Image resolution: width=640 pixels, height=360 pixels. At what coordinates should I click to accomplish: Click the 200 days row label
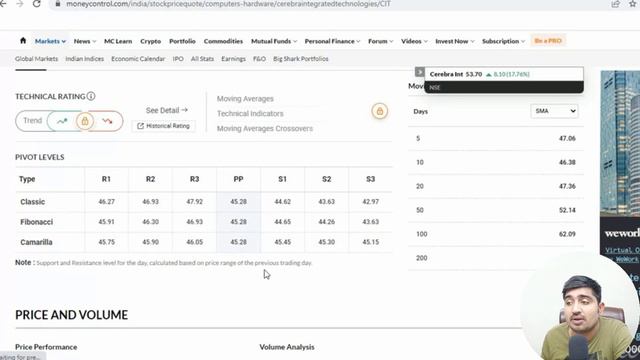point(422,258)
